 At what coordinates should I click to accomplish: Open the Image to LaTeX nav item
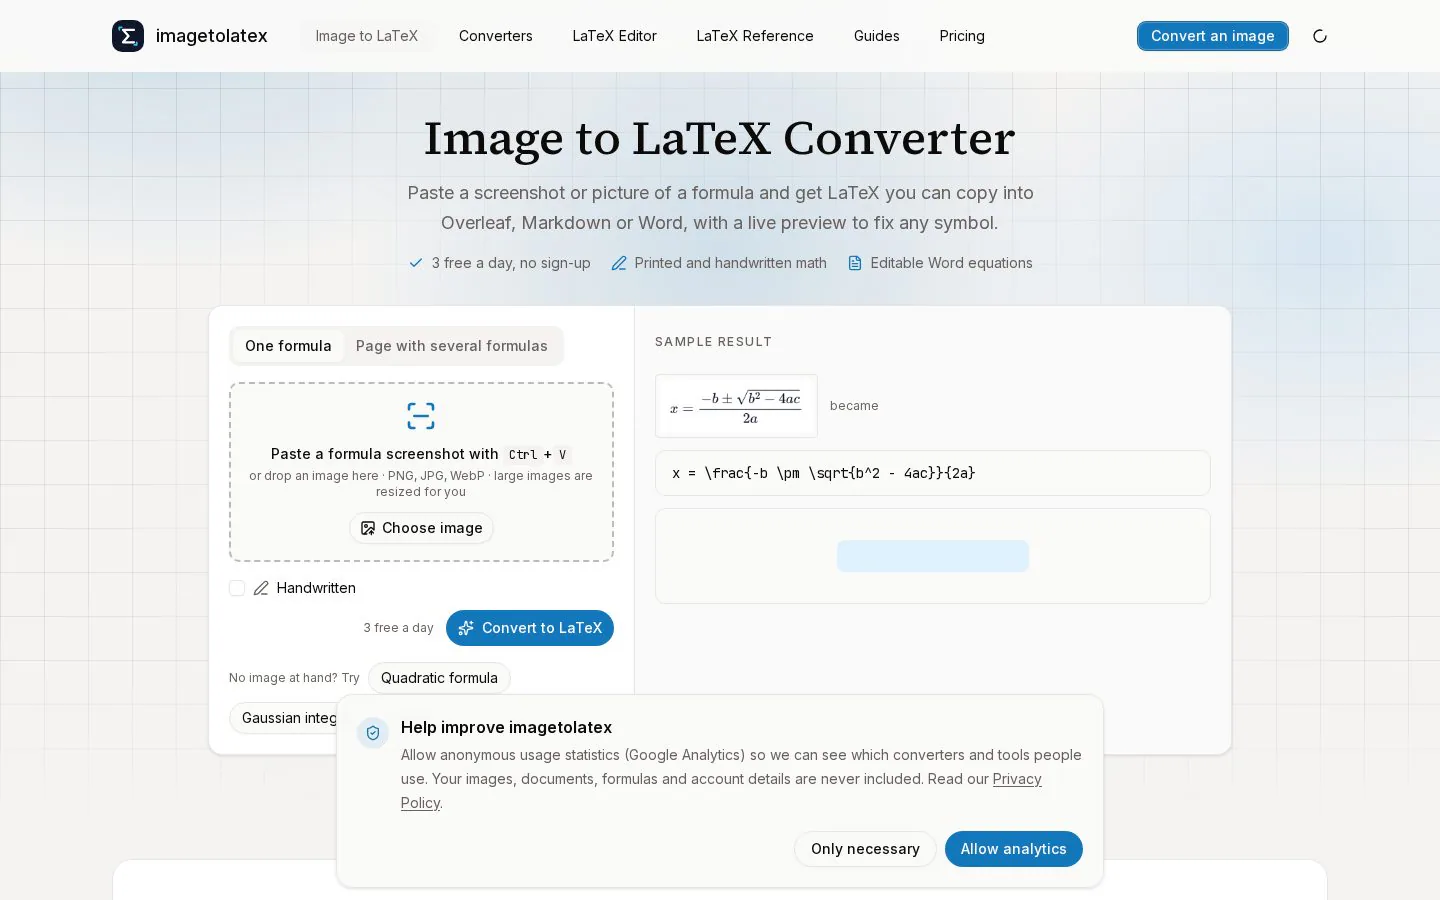point(367,36)
